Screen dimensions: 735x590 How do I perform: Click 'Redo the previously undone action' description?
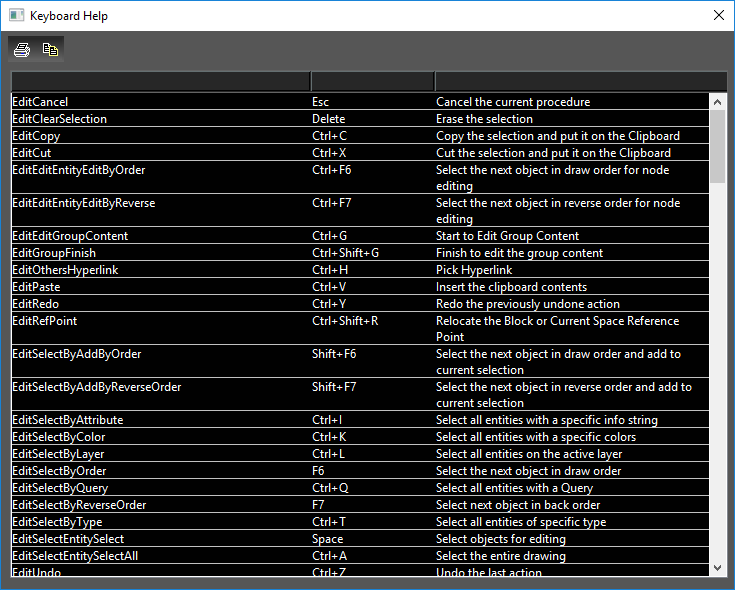(528, 304)
